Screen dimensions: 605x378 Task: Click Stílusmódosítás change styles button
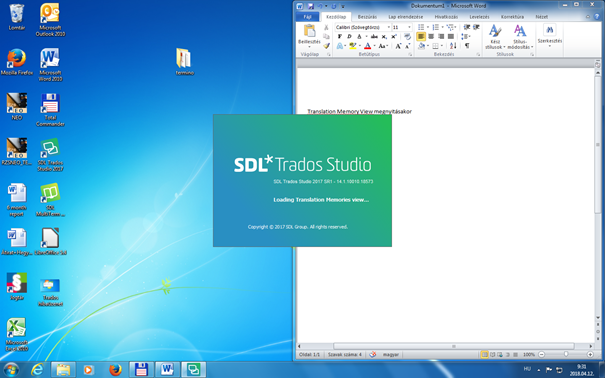(x=520, y=37)
